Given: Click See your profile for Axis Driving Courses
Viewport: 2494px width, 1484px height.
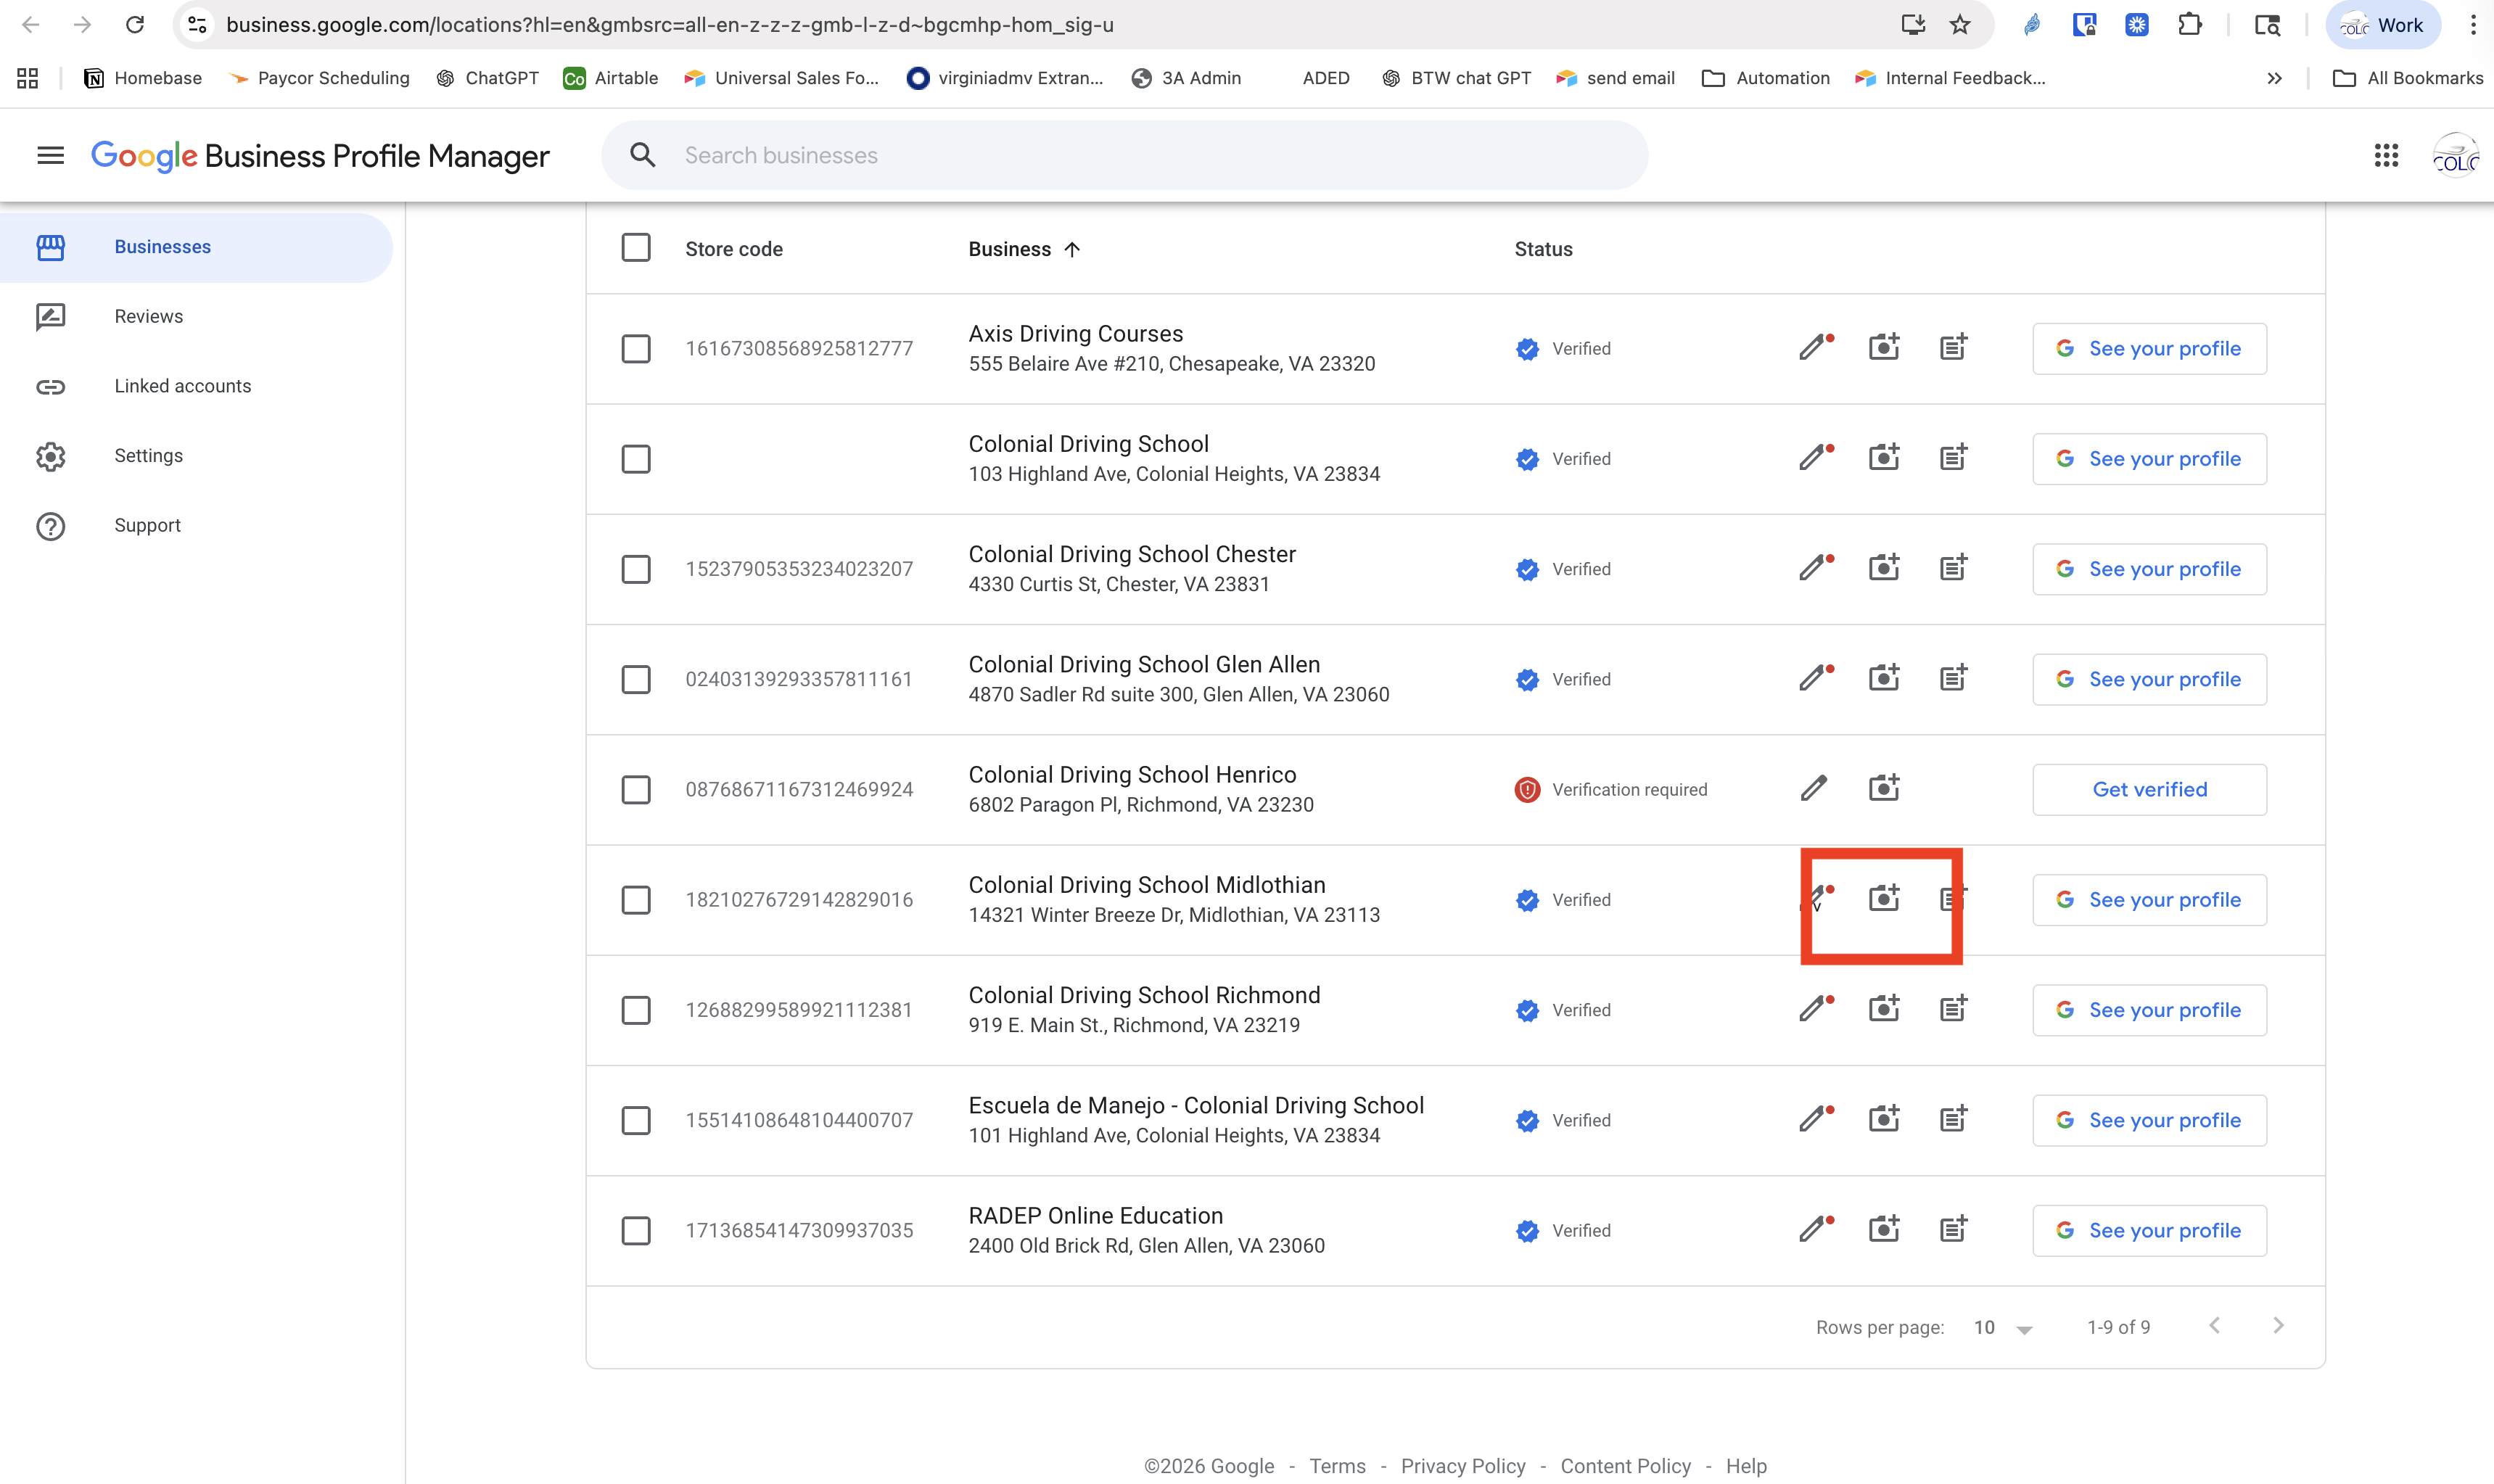Looking at the screenshot, I should point(2149,349).
